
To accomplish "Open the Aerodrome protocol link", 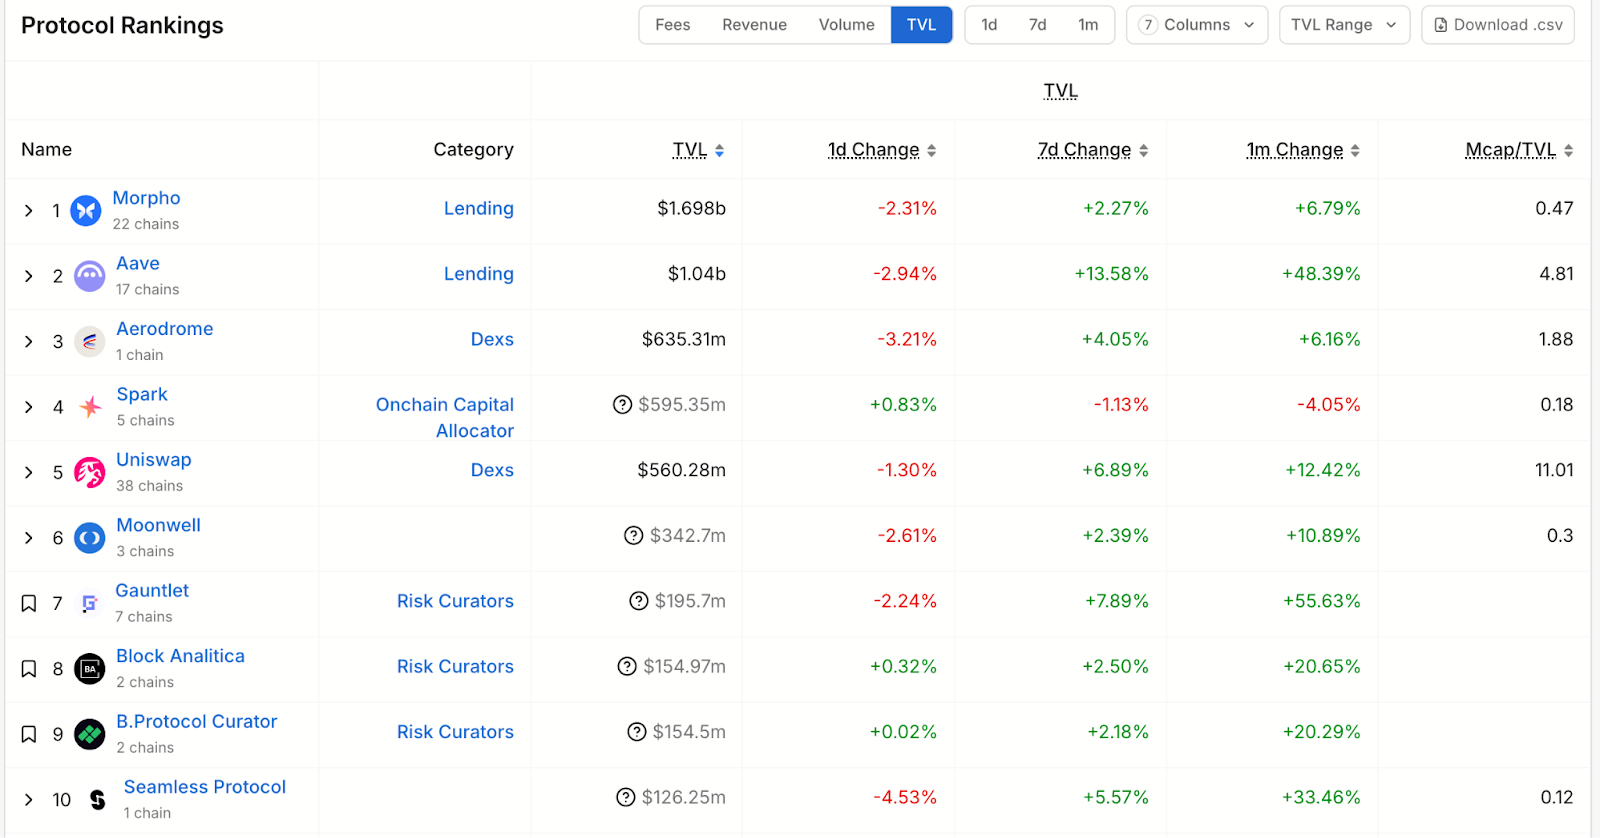I will pyautogui.click(x=164, y=329).
